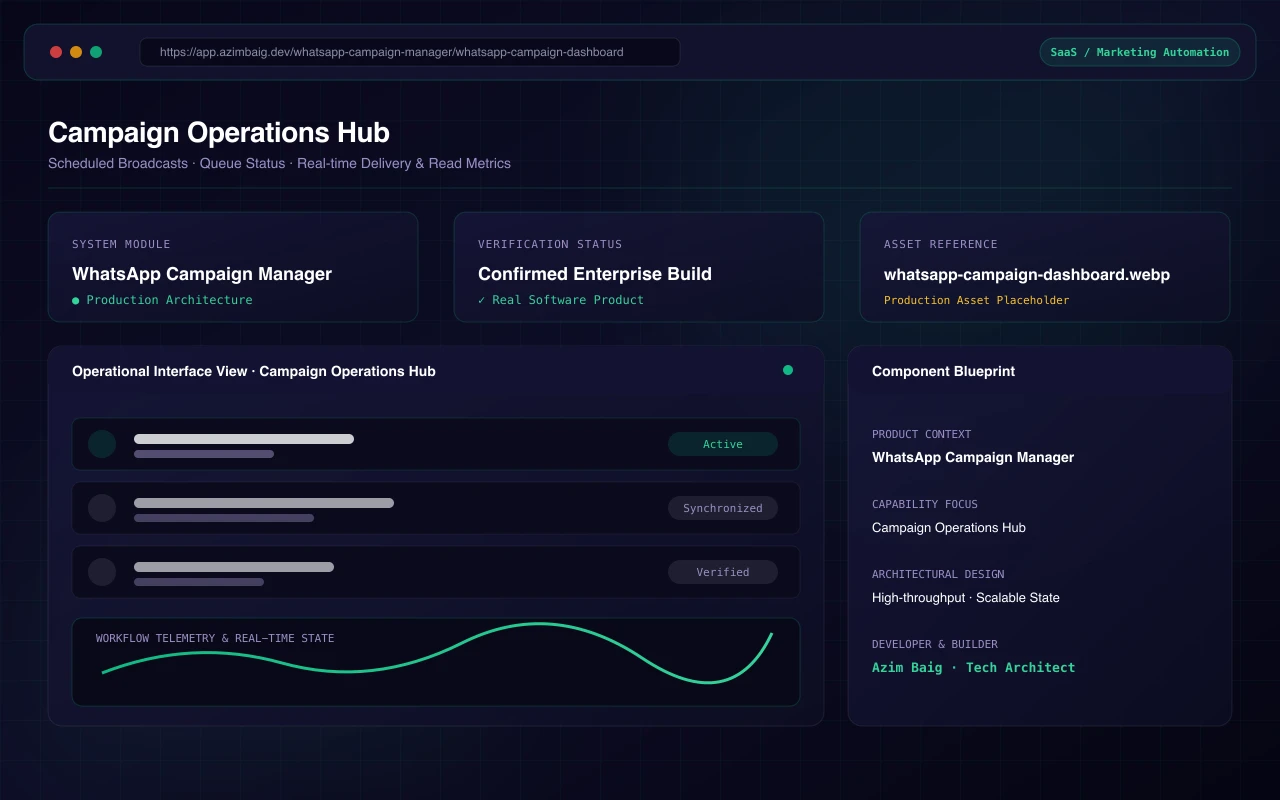
Task: Click the Workflow Telemetry & Real-Time State label
Action: (215, 638)
